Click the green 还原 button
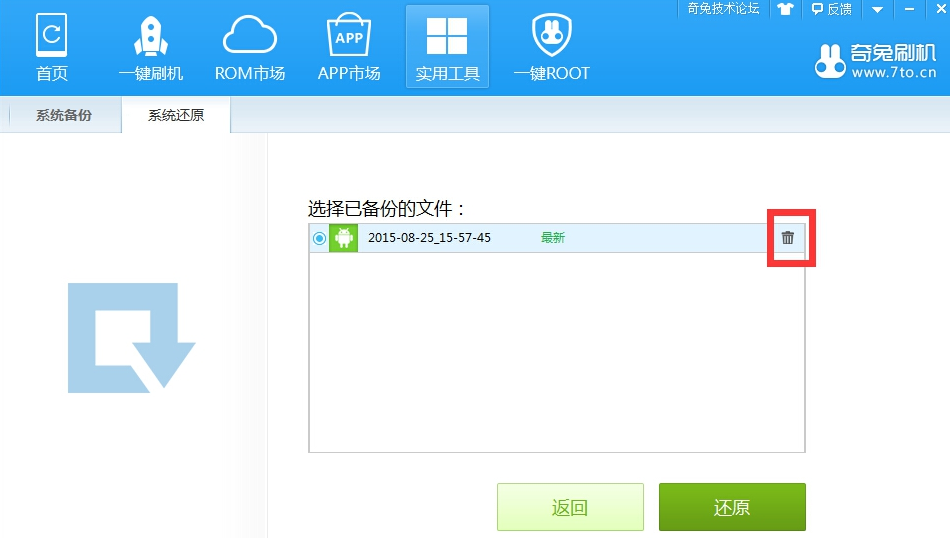The image size is (950, 538). [x=732, y=507]
